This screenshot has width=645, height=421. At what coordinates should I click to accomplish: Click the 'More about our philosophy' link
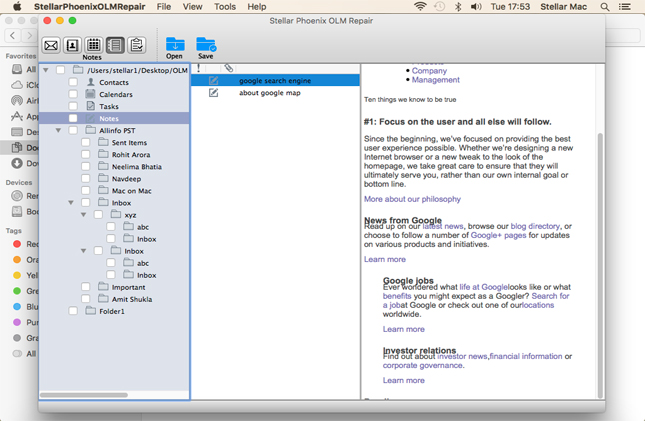tap(412, 199)
